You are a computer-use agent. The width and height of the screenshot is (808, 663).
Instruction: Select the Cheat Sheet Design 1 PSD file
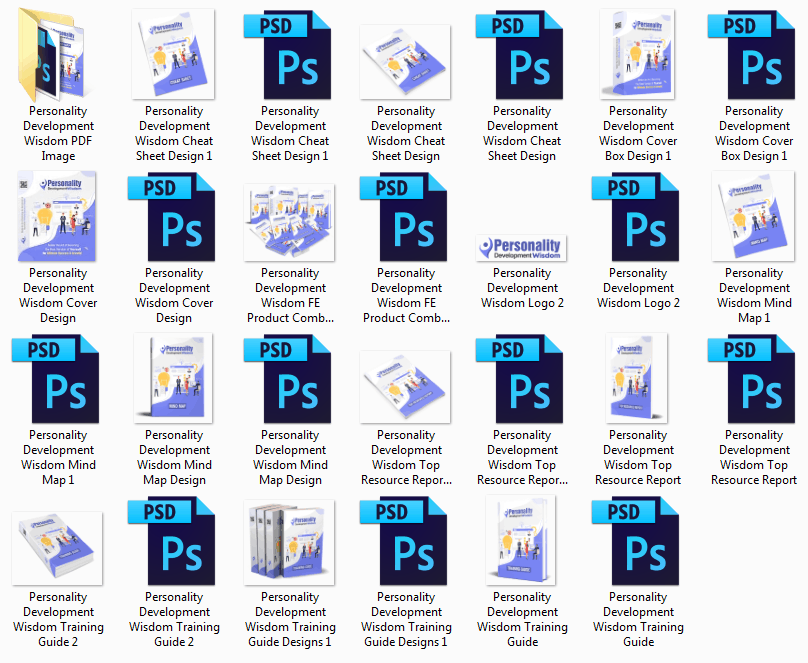coord(290,53)
